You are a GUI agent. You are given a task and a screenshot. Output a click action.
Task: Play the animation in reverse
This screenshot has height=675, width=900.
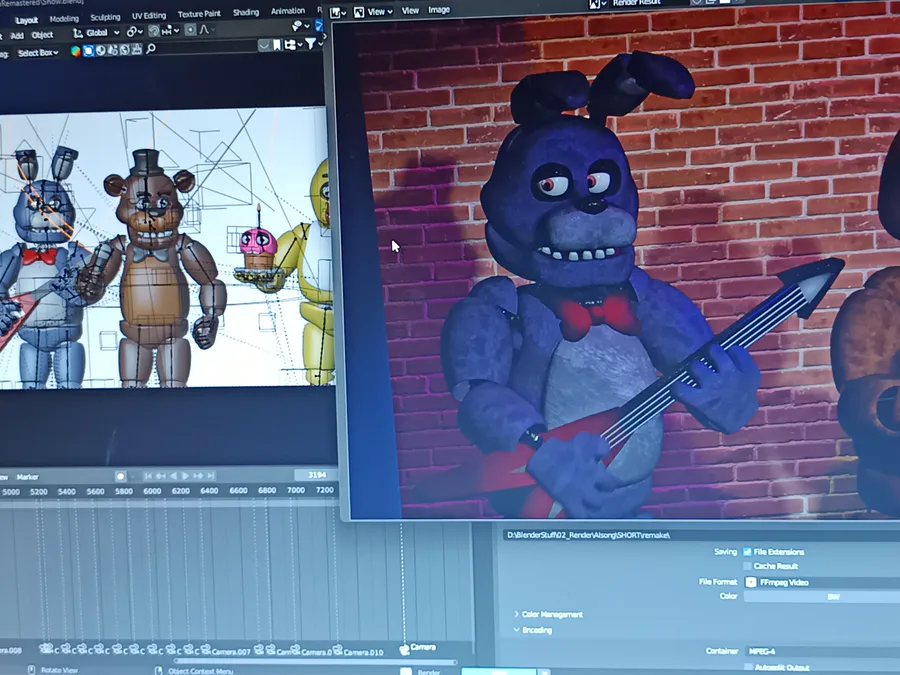[173, 476]
